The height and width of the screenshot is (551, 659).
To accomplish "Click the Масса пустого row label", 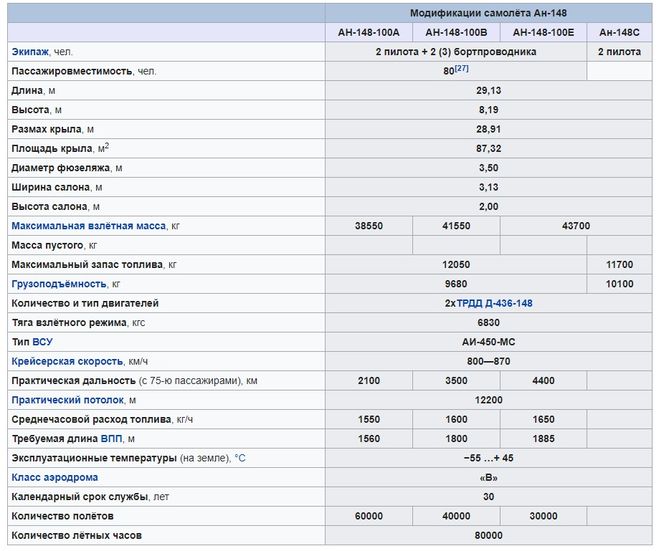I will click(54, 245).
